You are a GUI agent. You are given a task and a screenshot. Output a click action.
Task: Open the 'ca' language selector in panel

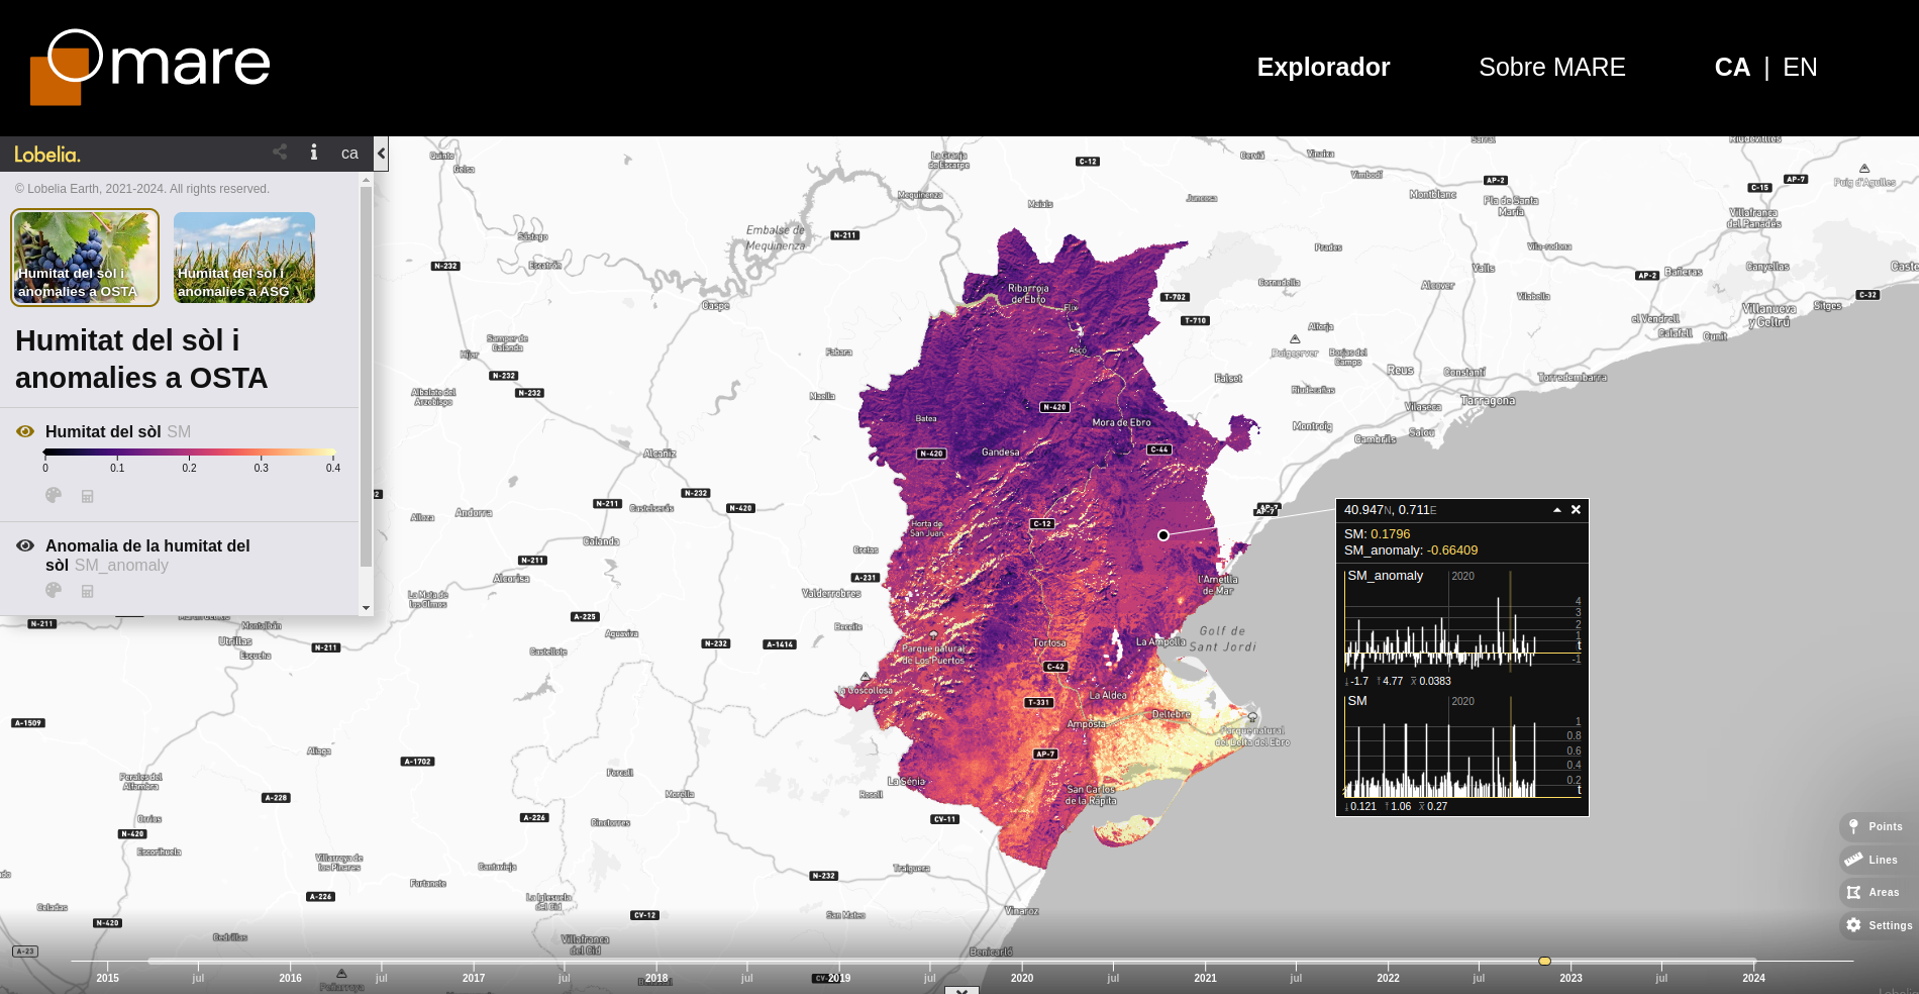[x=349, y=153]
